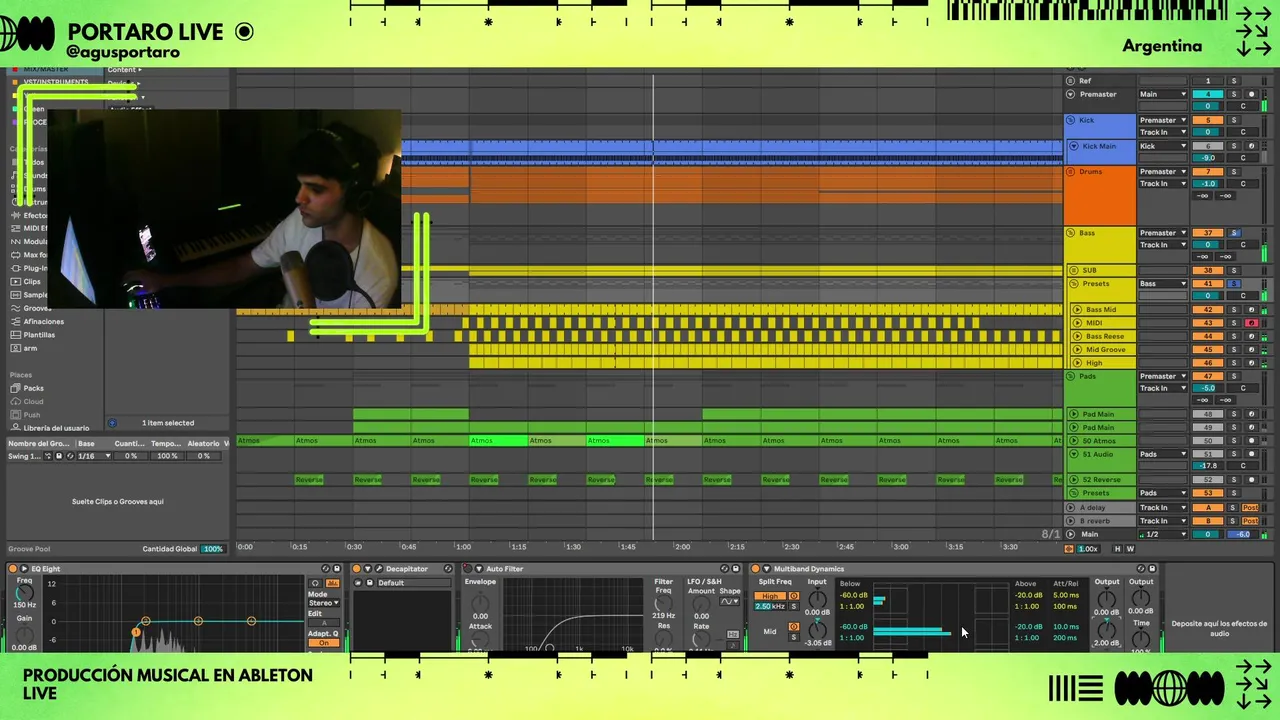Click the H track height button
Screen dimensions: 1280x720
[x=1118, y=548]
